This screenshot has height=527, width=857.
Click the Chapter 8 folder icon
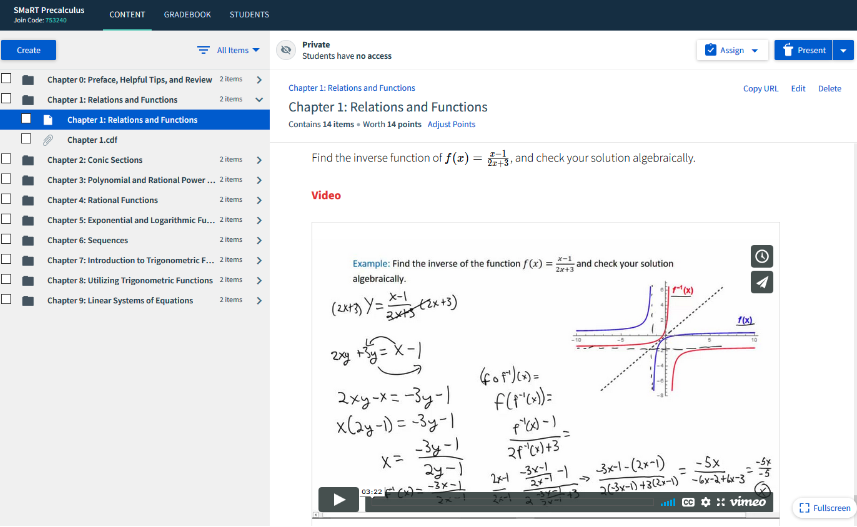pos(28,281)
